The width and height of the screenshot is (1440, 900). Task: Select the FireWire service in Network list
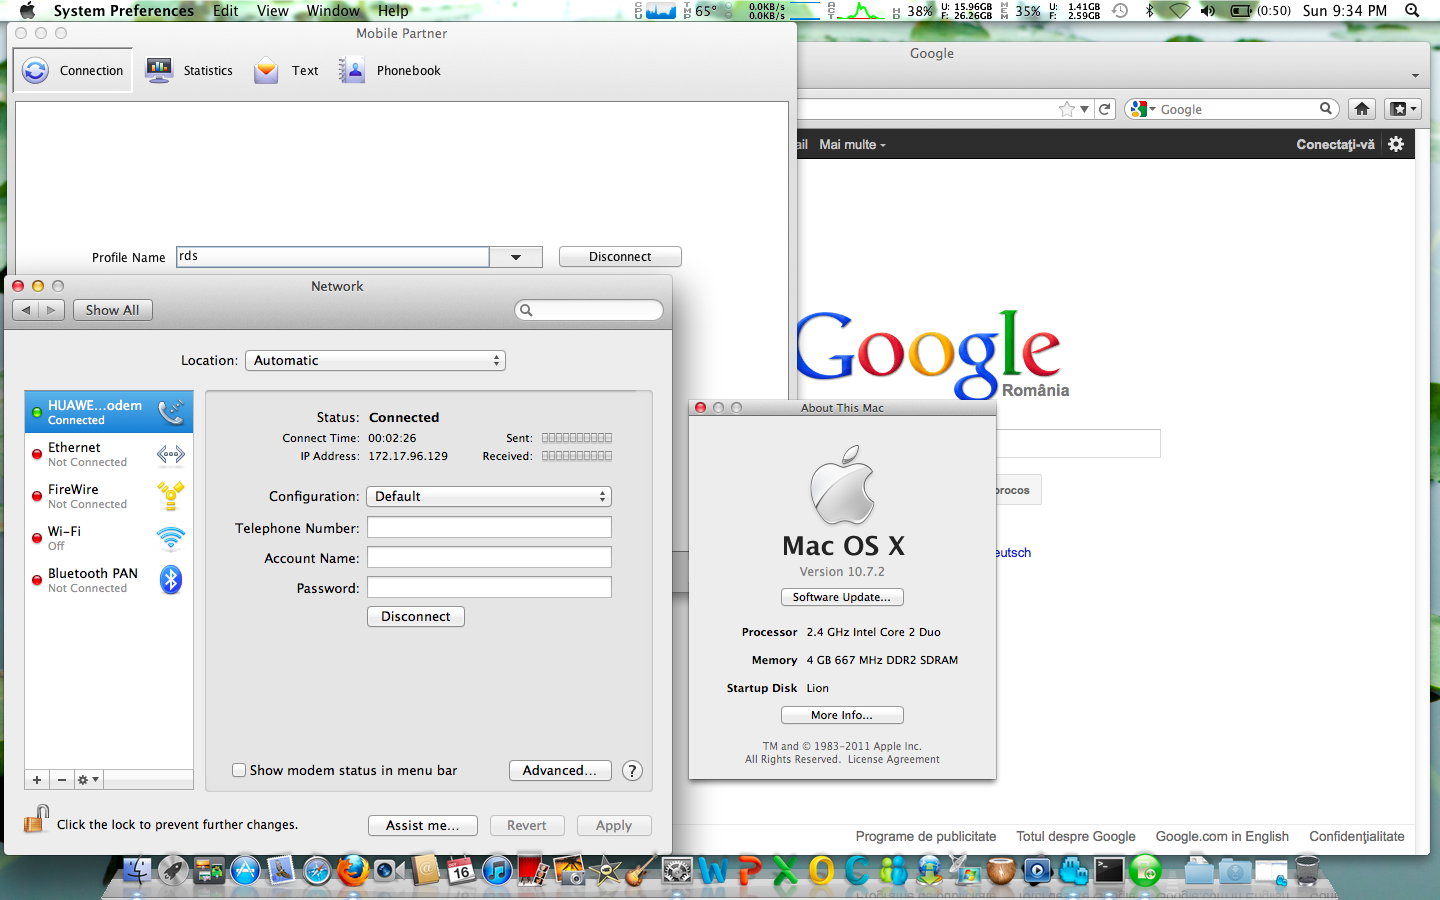tap(109, 496)
